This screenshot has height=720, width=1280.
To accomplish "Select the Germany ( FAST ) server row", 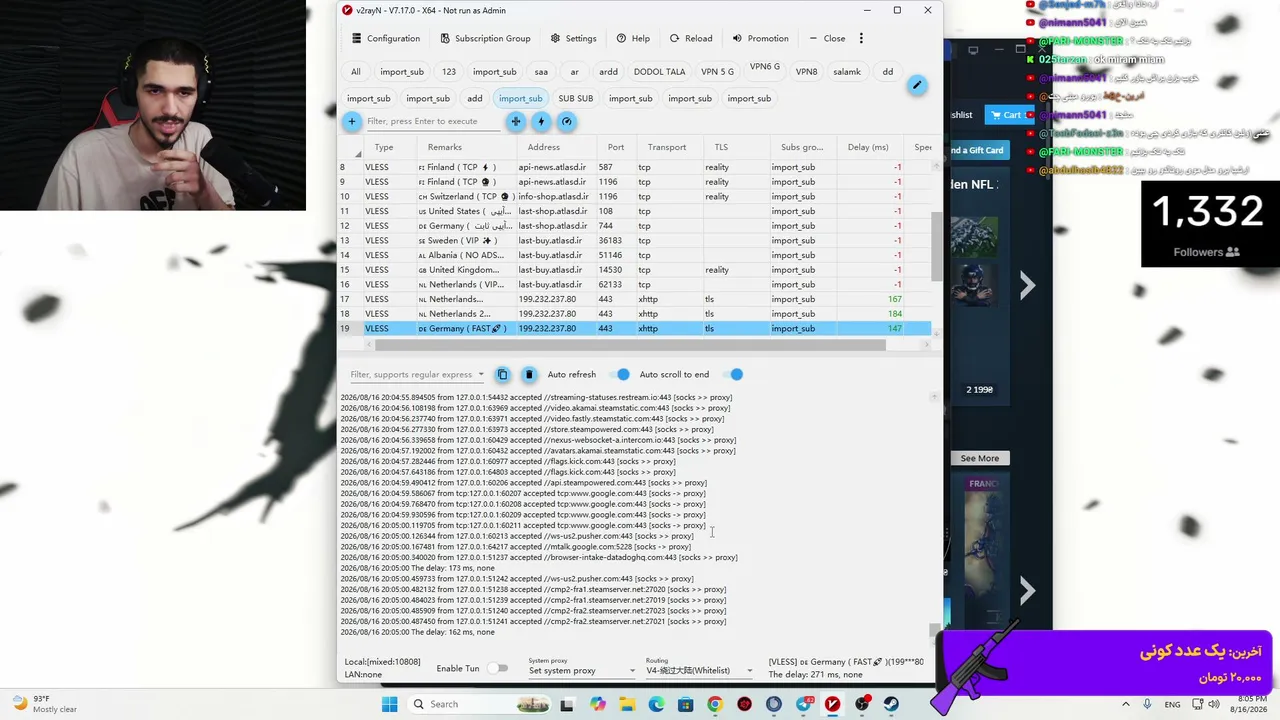I will [x=635, y=328].
